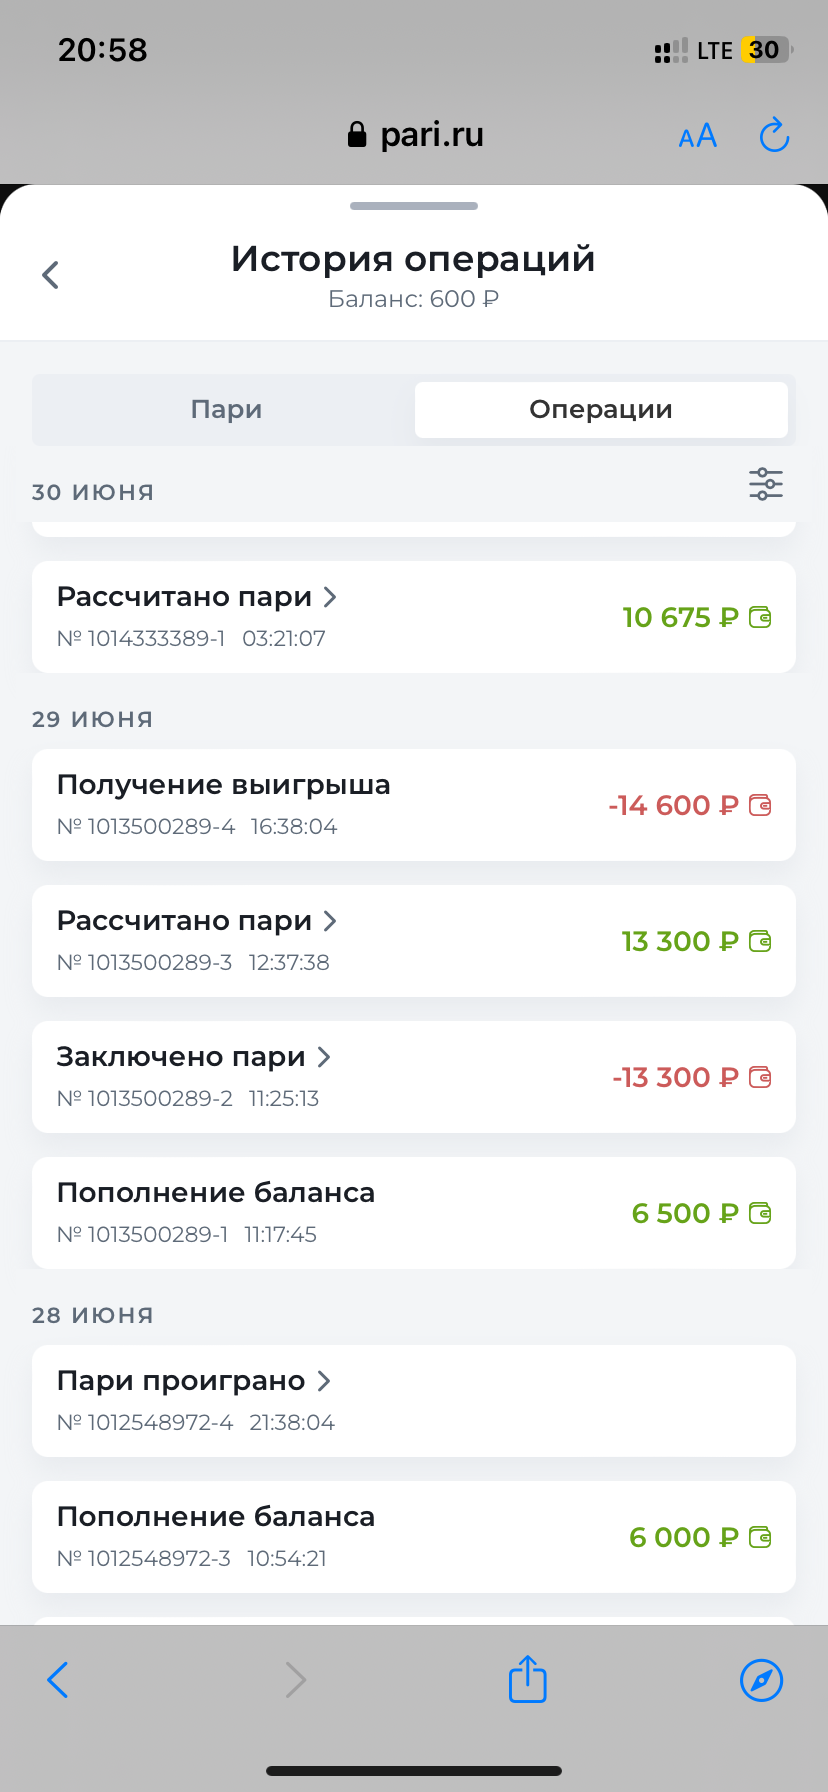
Task: Open Получение выигрыша transaction card
Action: (x=413, y=805)
